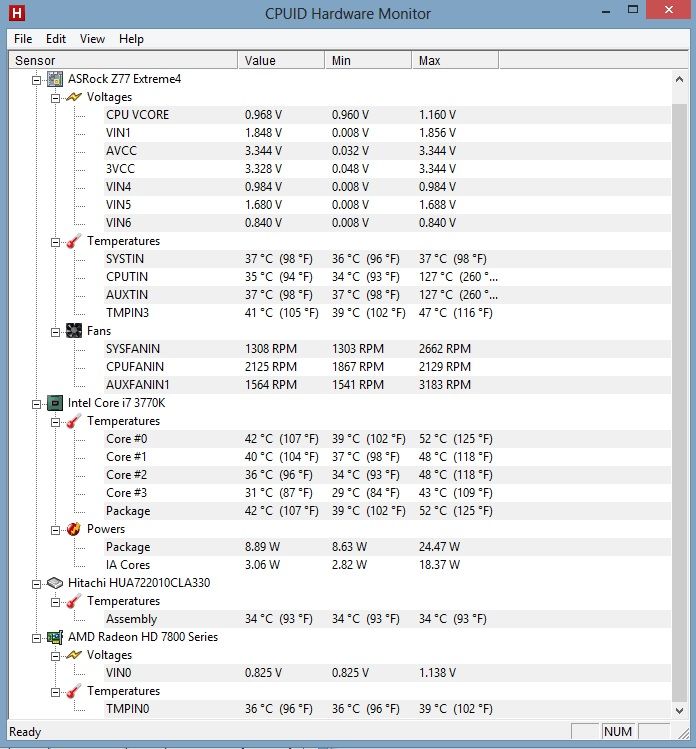Click the Max column header
This screenshot has height=749, width=696.
coord(455,61)
